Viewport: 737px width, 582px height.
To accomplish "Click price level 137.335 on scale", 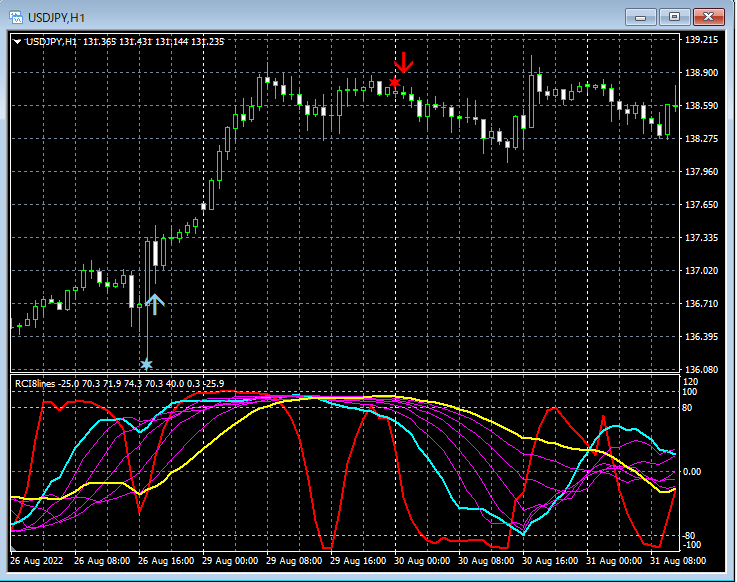I will click(701, 237).
